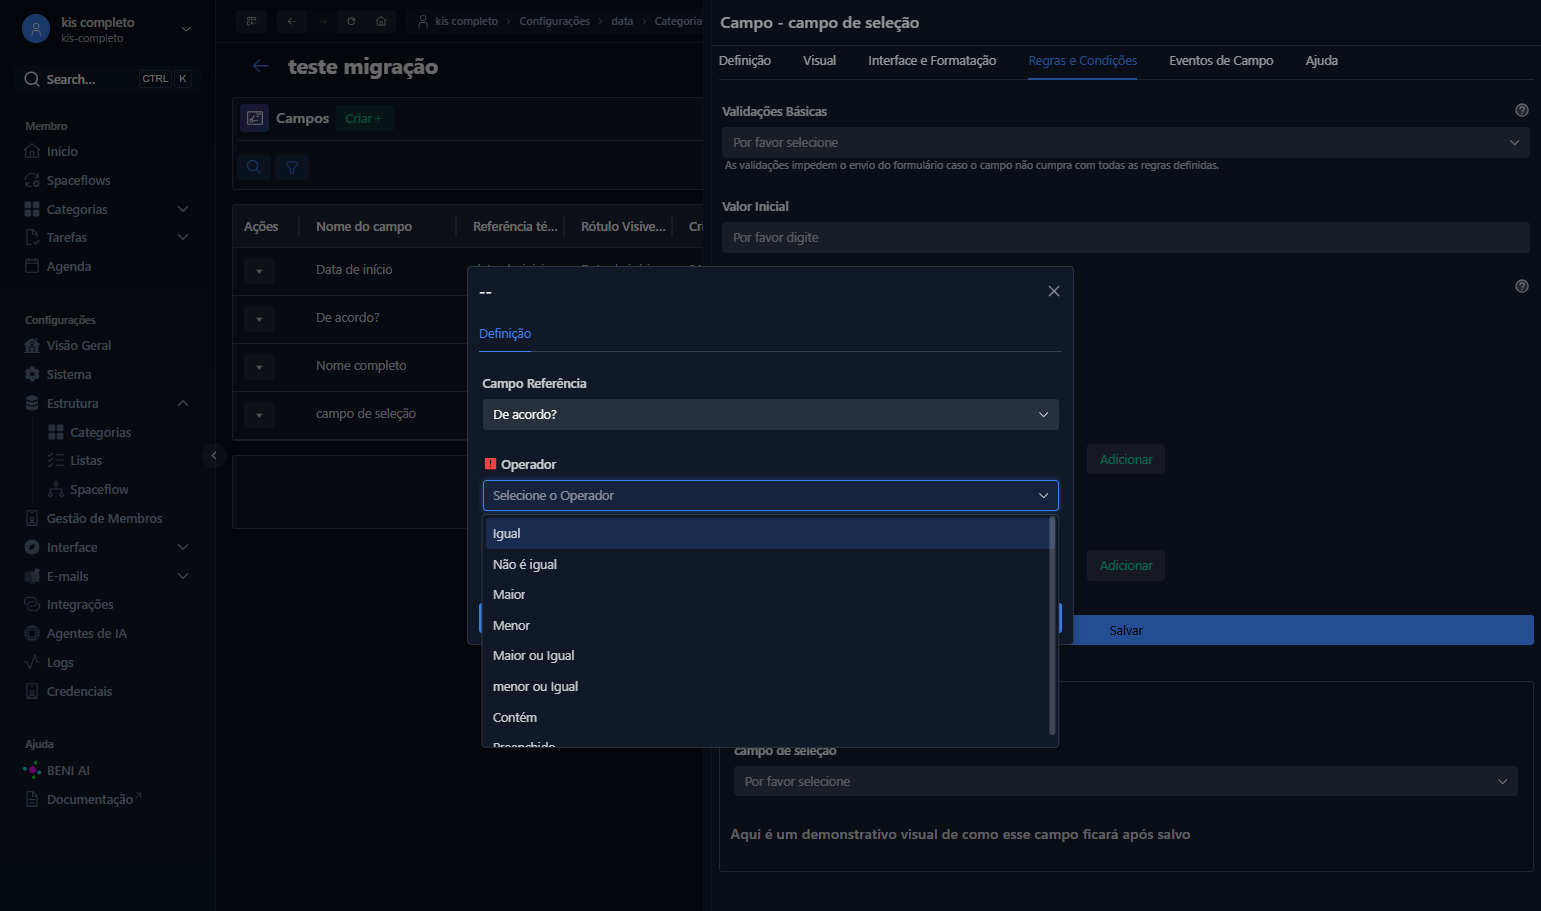This screenshot has width=1541, height=911.
Task: Open the Campo Referência dropdown
Action: [x=770, y=414]
